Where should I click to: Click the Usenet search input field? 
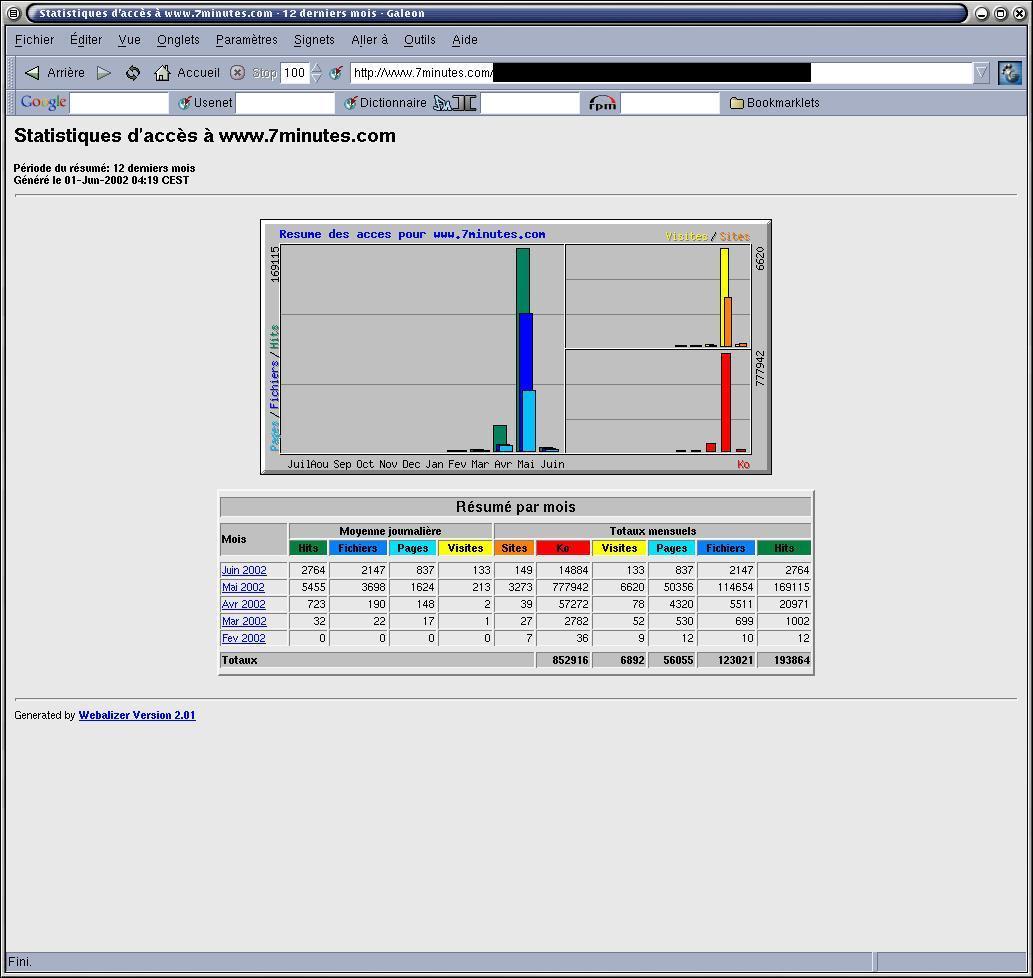pyautogui.click(x=285, y=103)
